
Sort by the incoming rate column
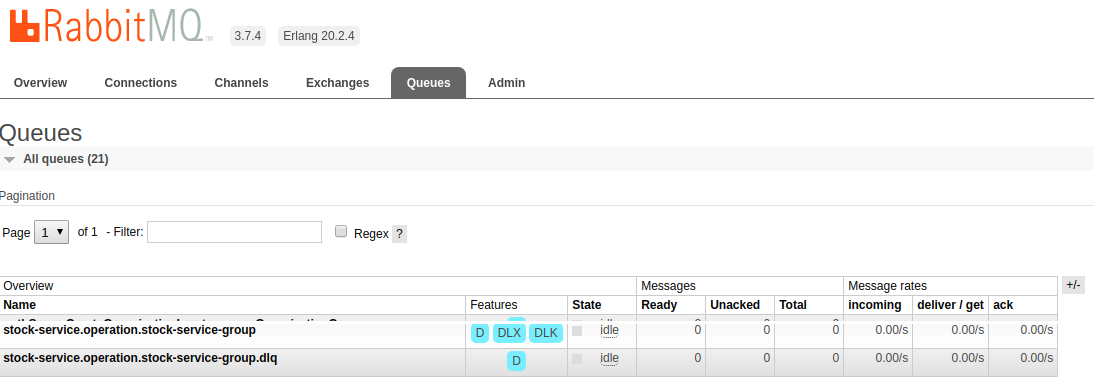click(x=874, y=304)
